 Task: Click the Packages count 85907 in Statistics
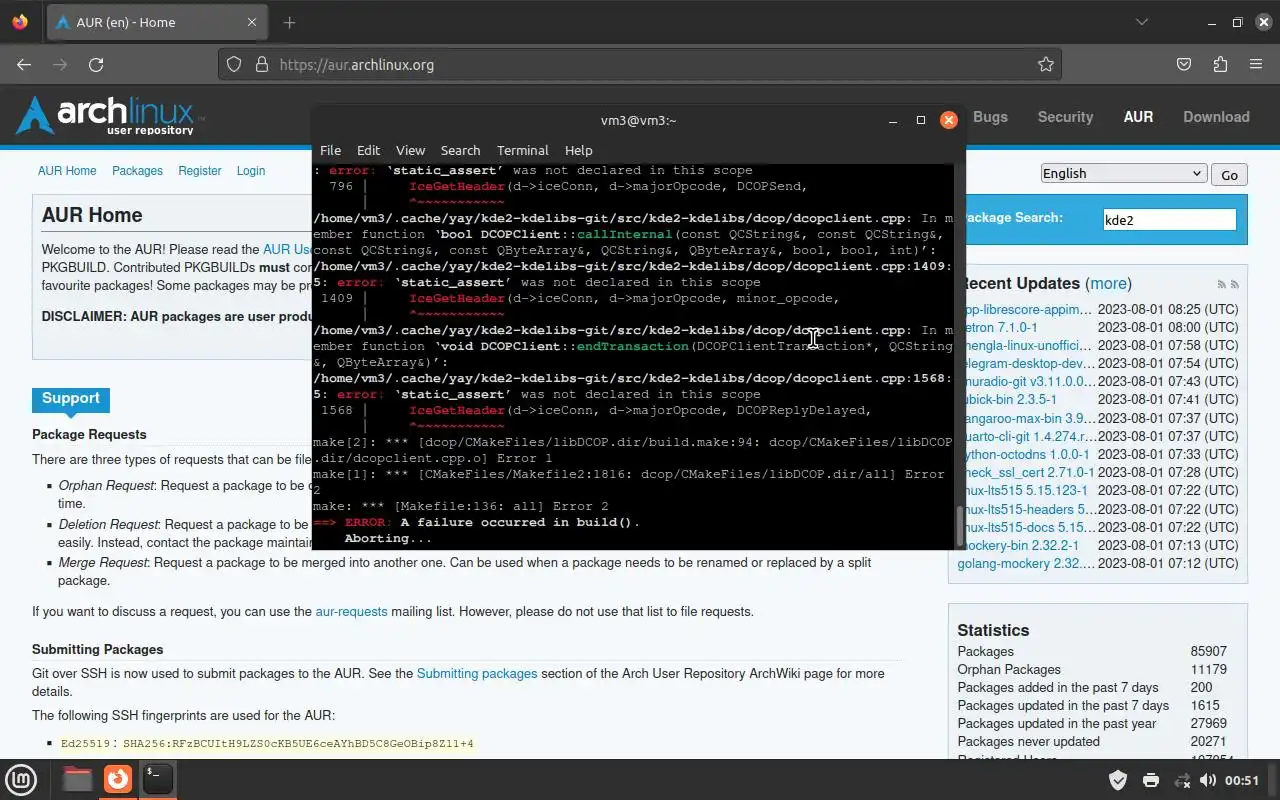click(x=1208, y=651)
